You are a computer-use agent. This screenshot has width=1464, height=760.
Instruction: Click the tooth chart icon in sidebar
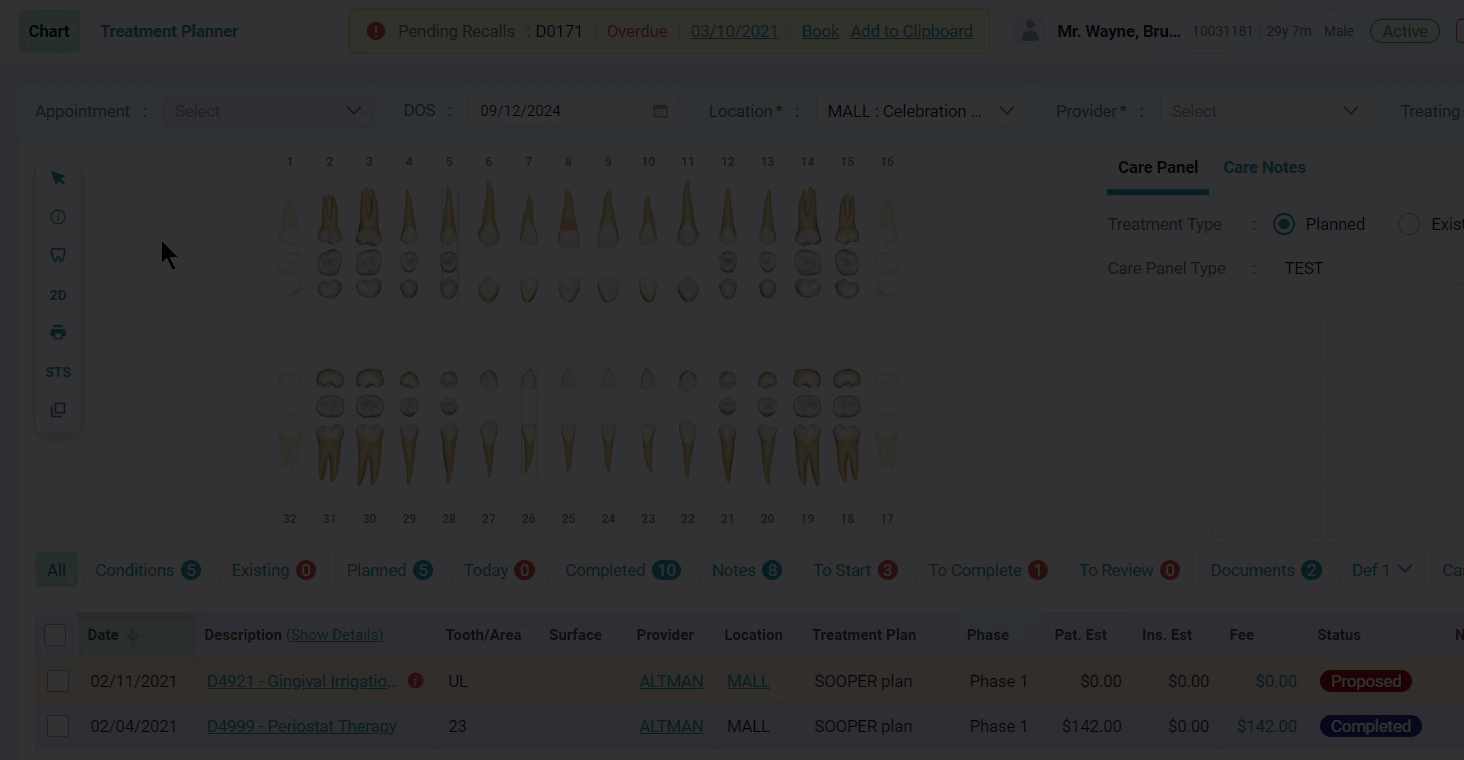coord(57,255)
